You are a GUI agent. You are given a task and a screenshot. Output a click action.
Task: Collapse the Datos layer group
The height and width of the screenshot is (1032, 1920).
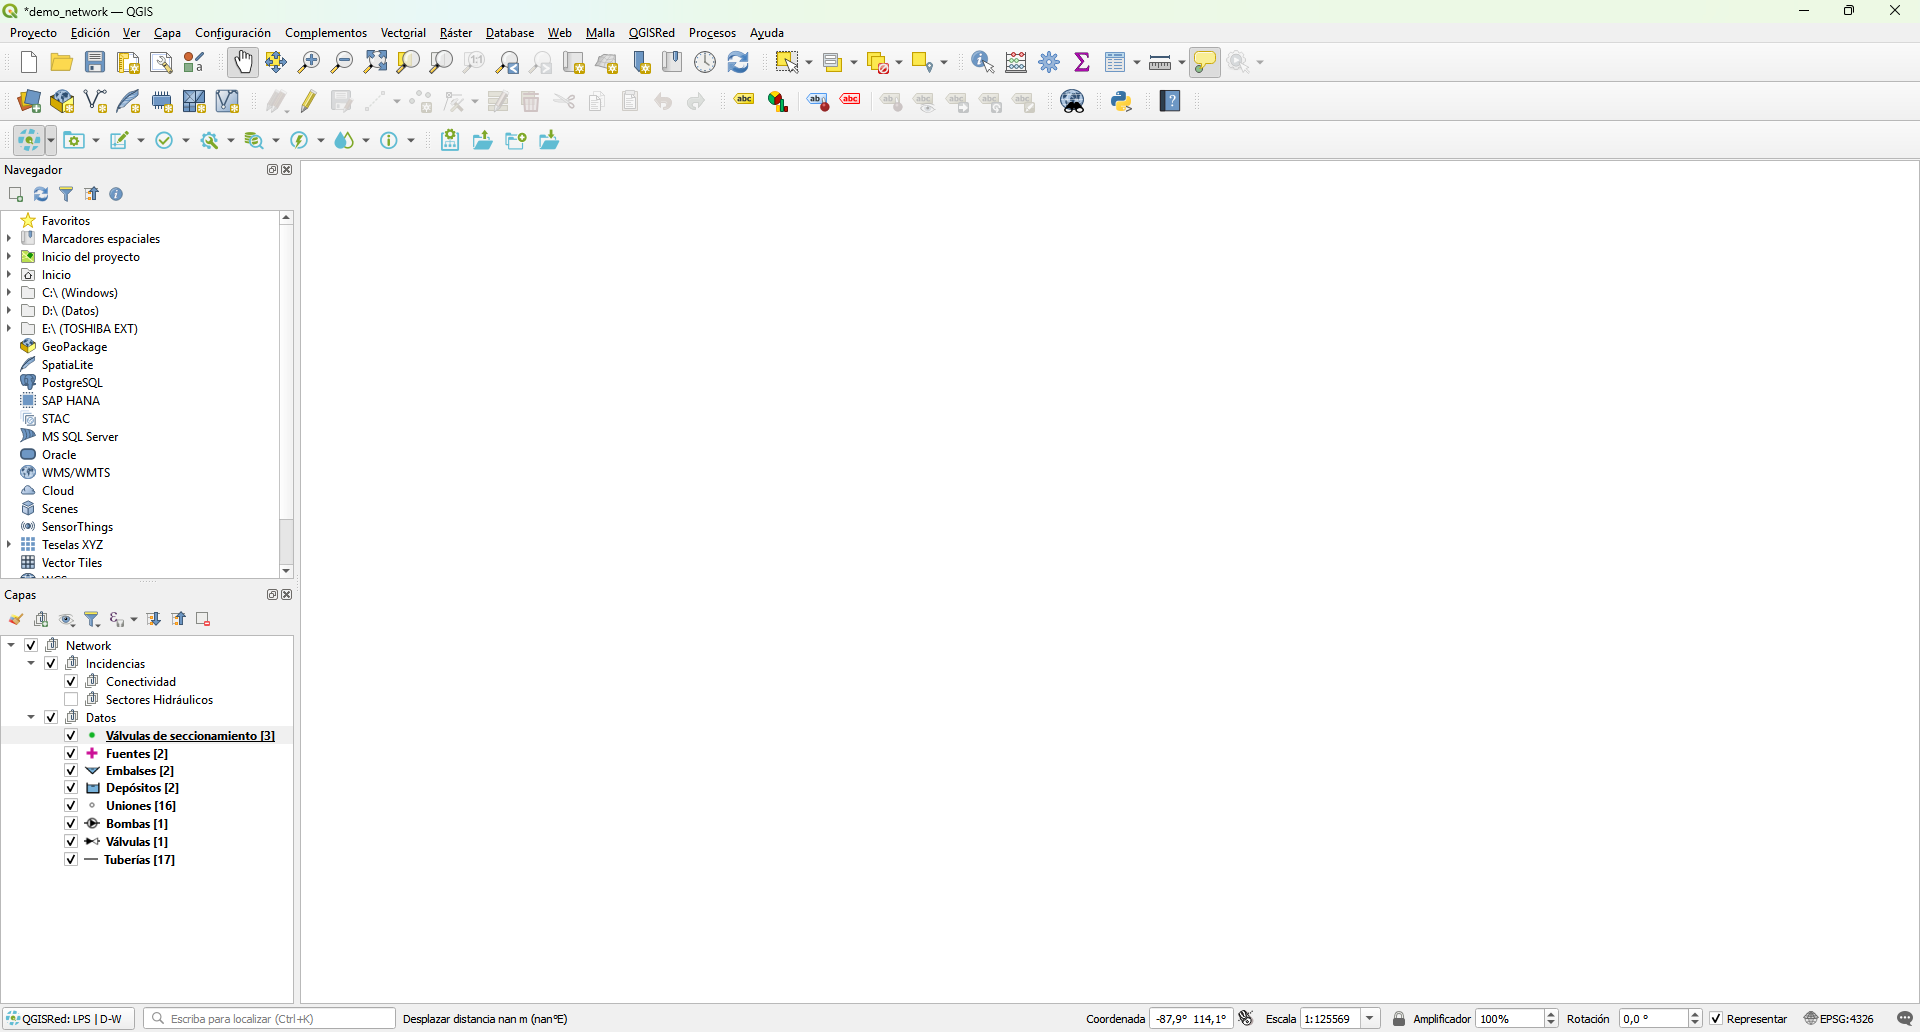tap(31, 718)
